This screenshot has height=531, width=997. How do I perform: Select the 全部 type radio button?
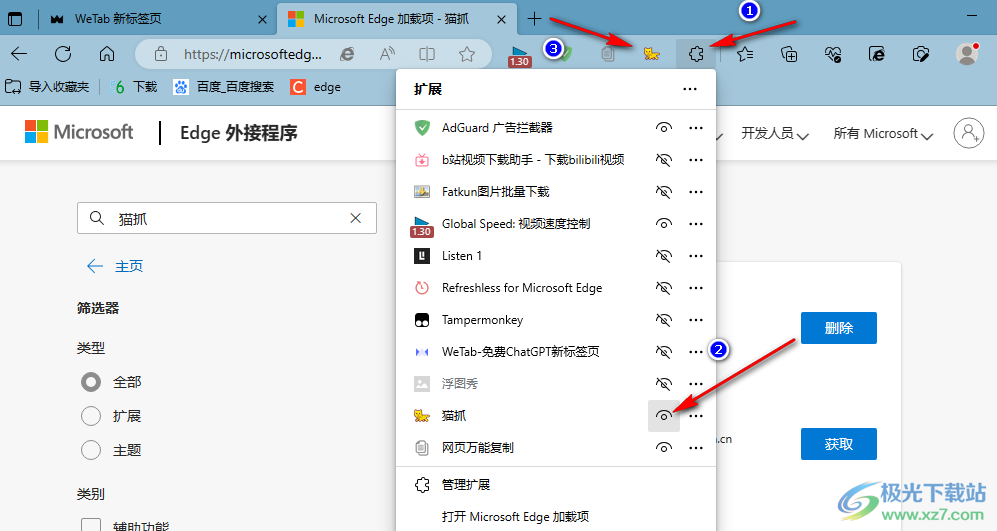pyautogui.click(x=91, y=382)
